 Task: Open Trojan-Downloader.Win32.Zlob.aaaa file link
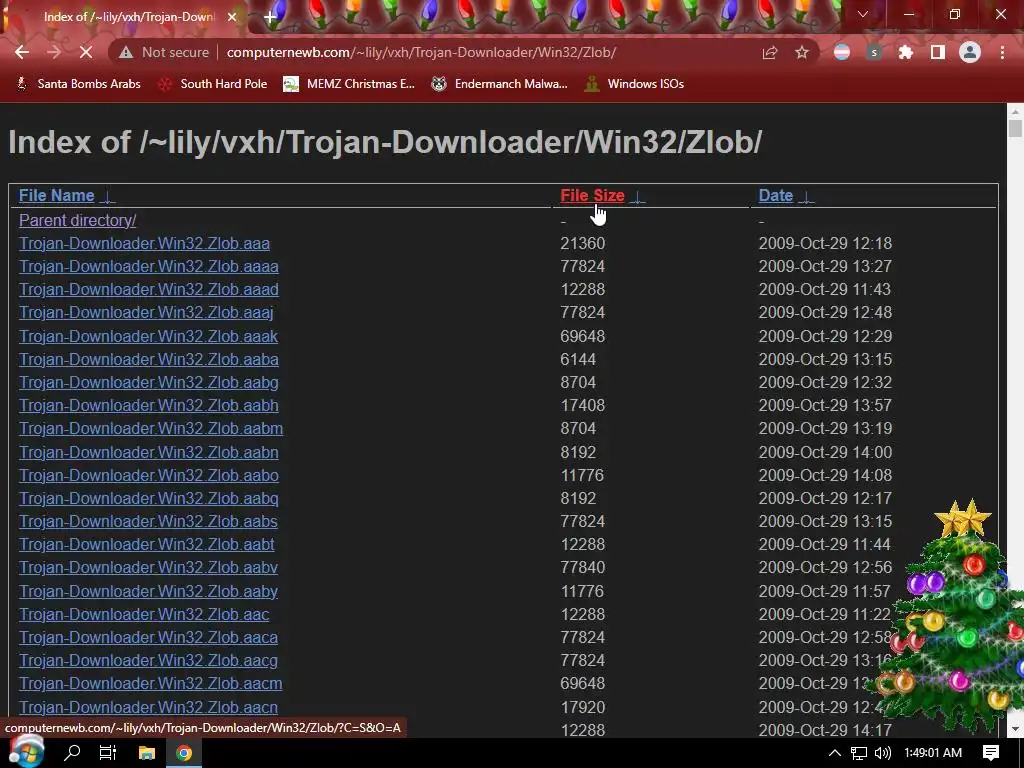149,266
